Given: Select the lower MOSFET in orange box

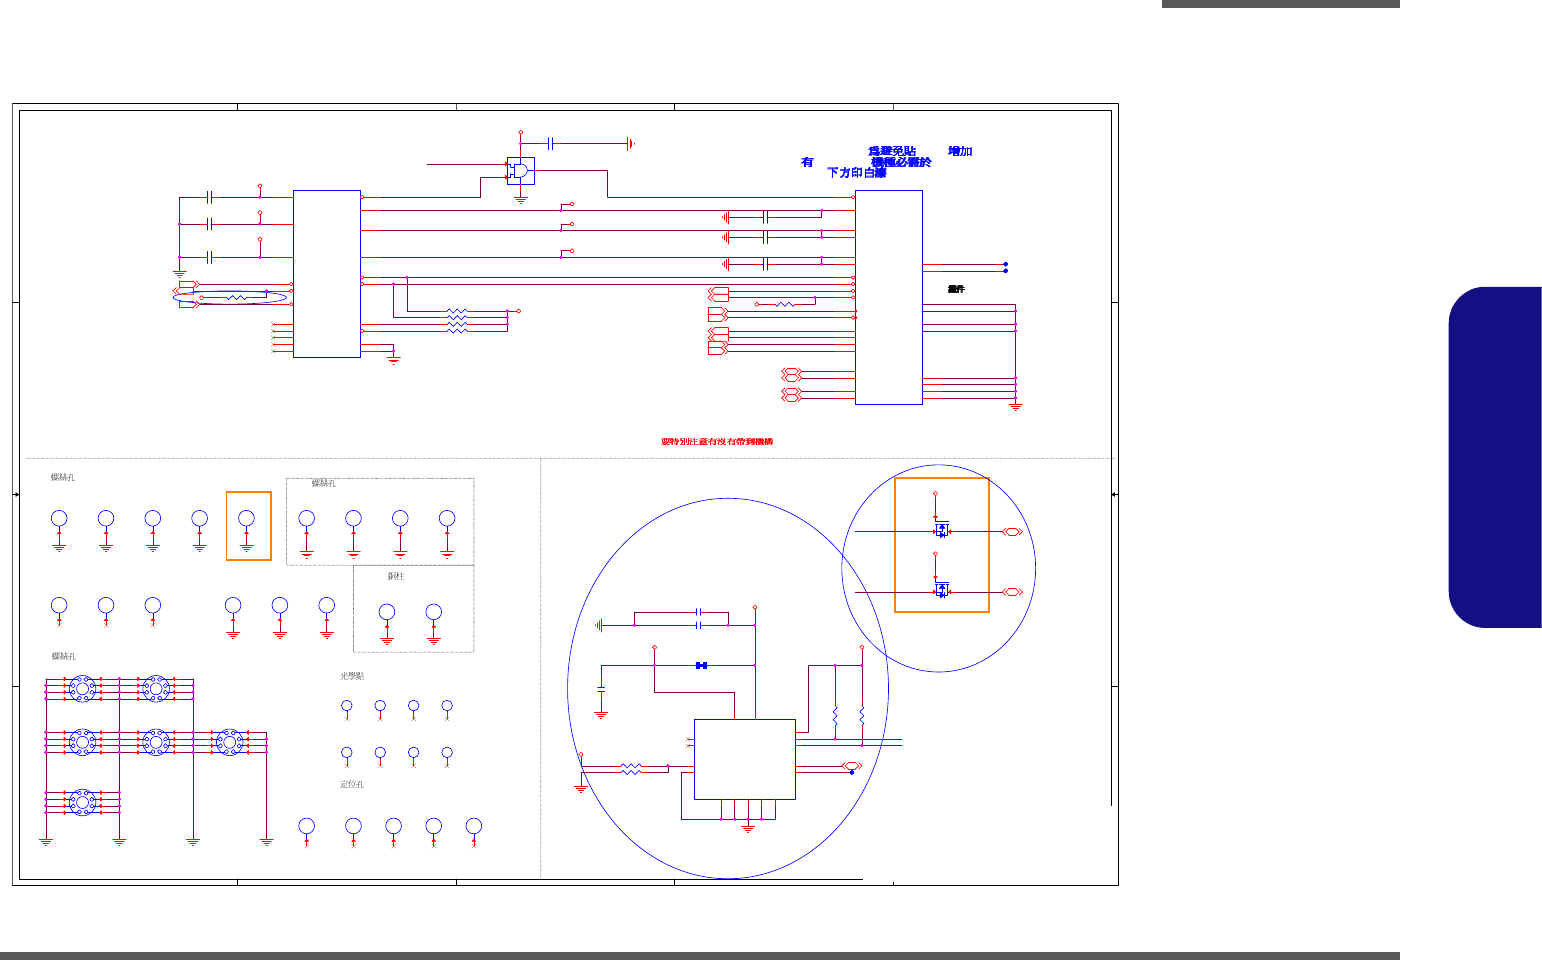Looking at the screenshot, I should (941, 590).
